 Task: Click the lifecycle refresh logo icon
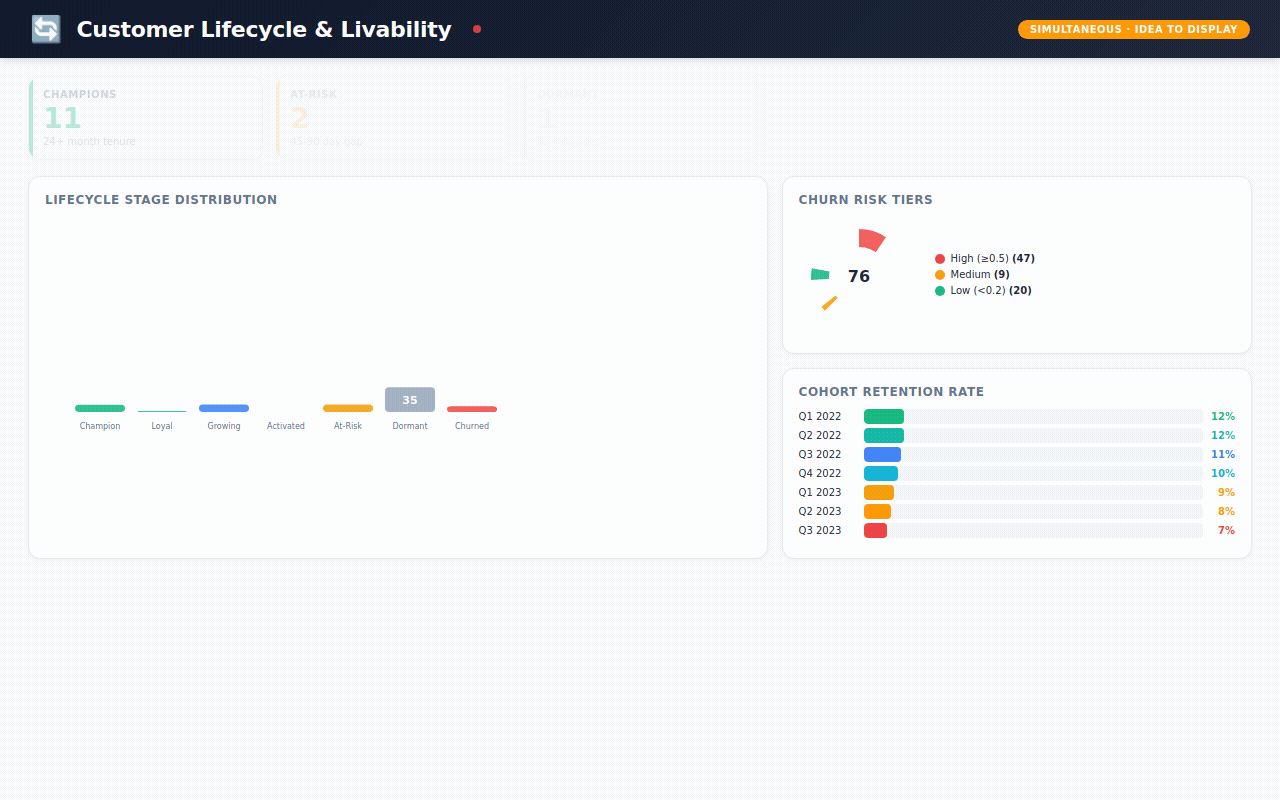coord(46,29)
